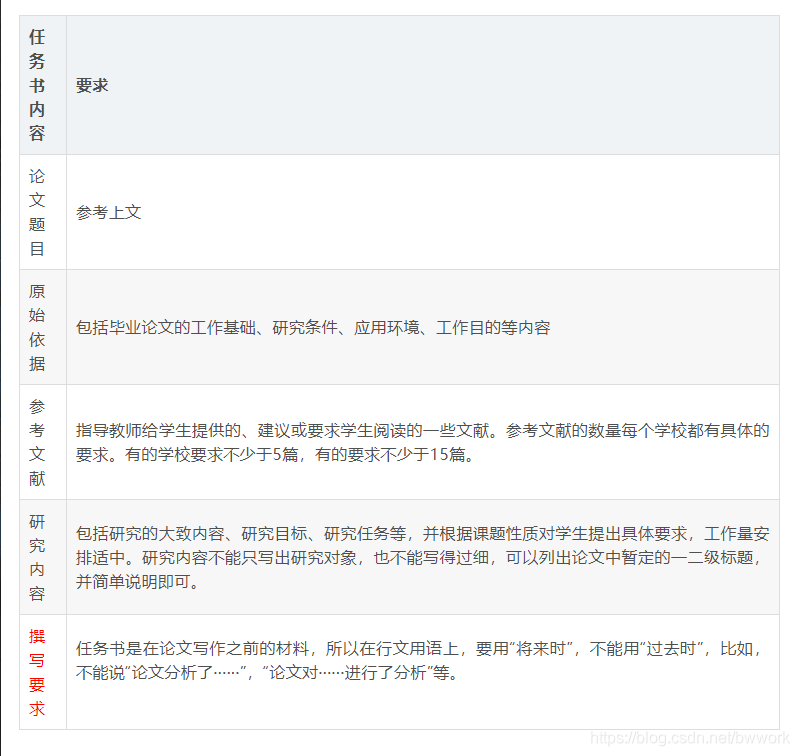This screenshot has width=799, height=756.
Task: Click the 原始依据 row label
Action: (x=37, y=327)
